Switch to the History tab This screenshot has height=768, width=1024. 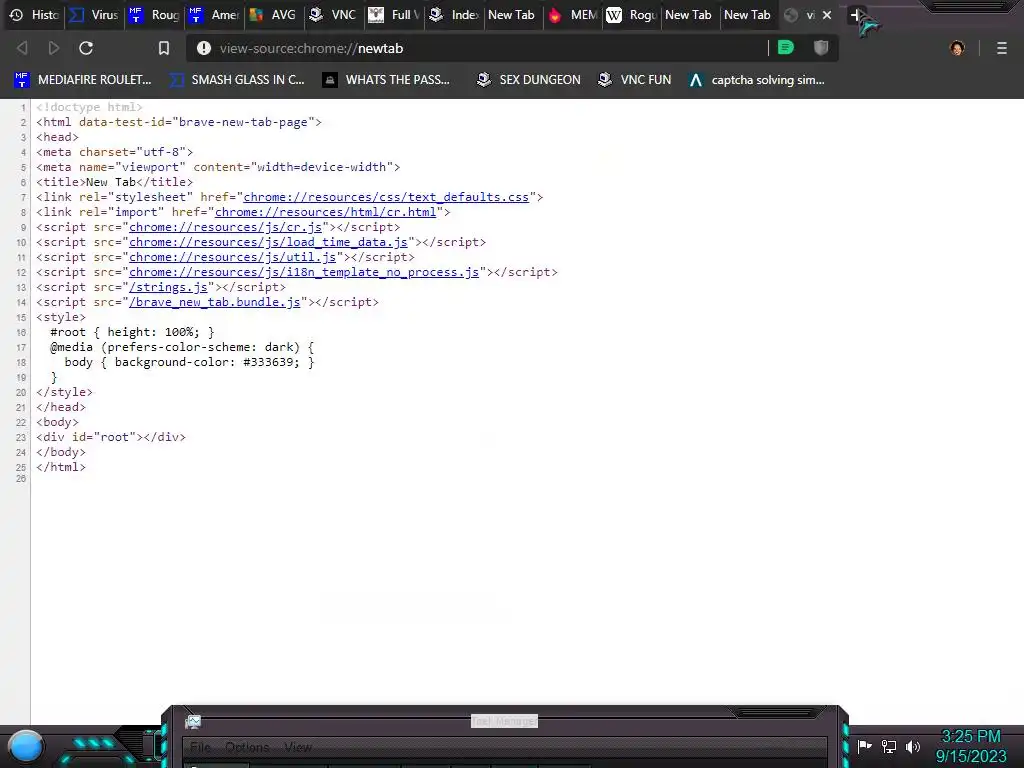[x=35, y=15]
